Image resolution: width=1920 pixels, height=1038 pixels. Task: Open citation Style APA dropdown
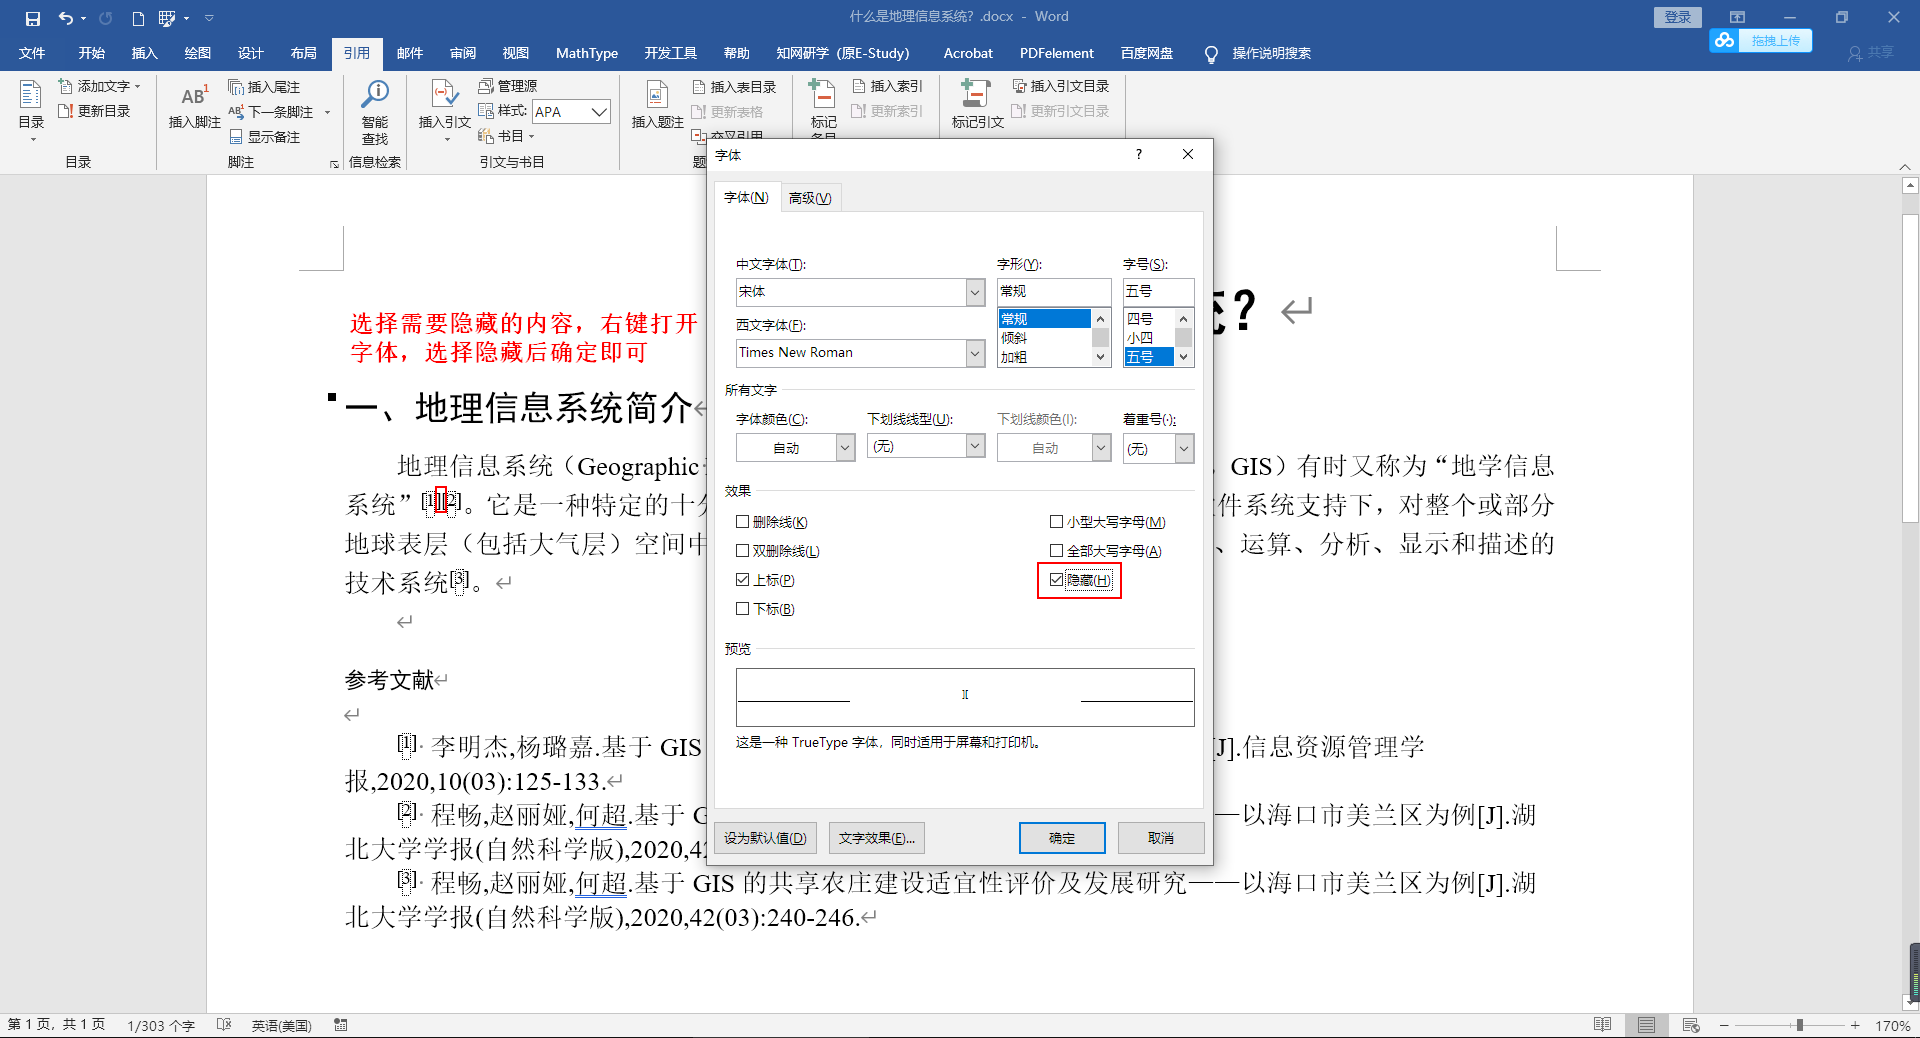pos(599,112)
